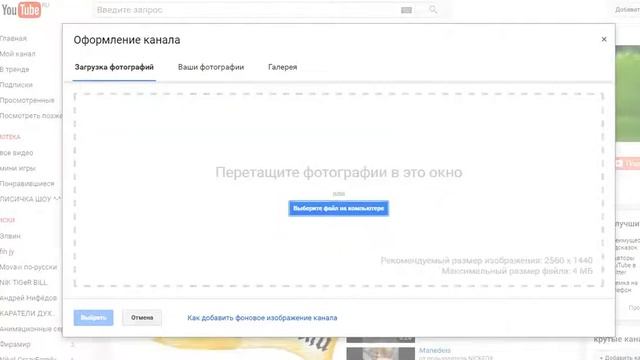Close the Оформление канала dialog
This screenshot has width=640, height=360.
(x=604, y=39)
